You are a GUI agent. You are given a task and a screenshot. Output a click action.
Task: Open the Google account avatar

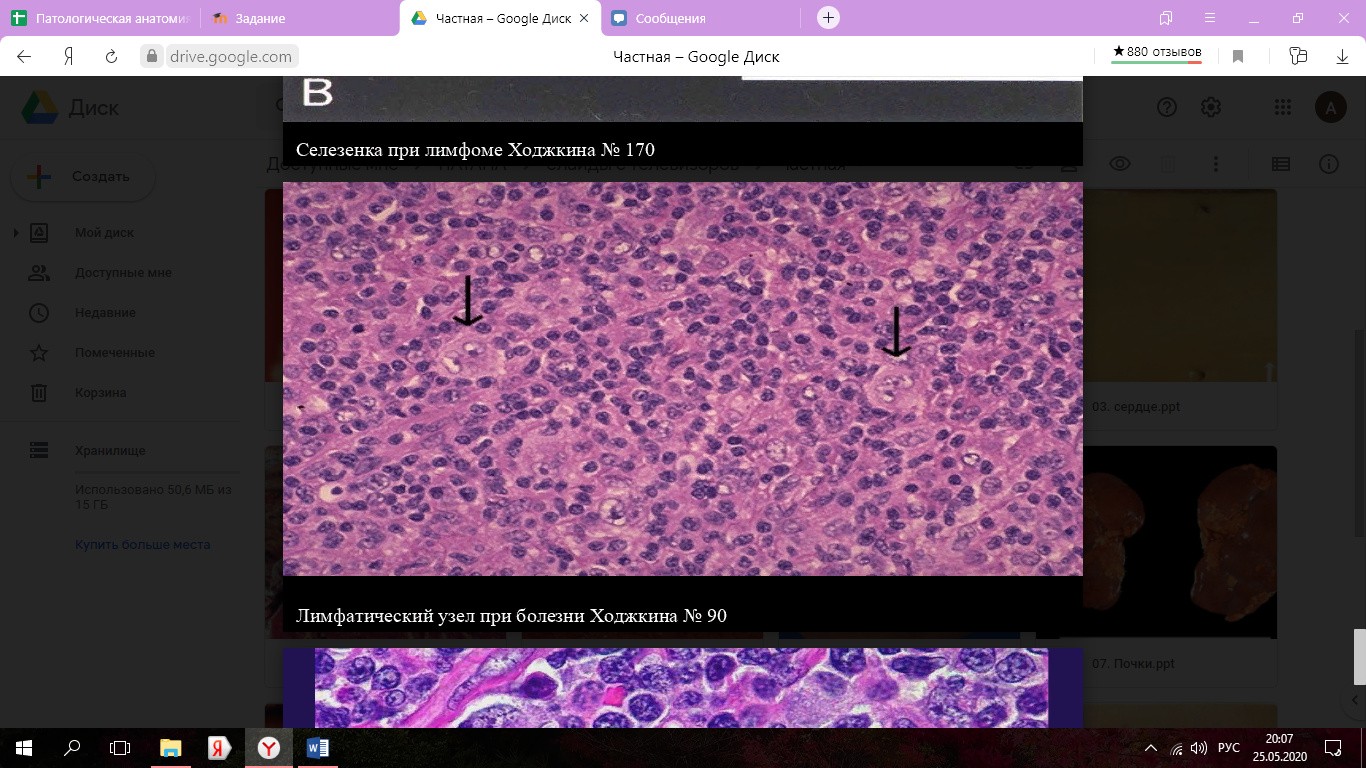tap(1330, 108)
